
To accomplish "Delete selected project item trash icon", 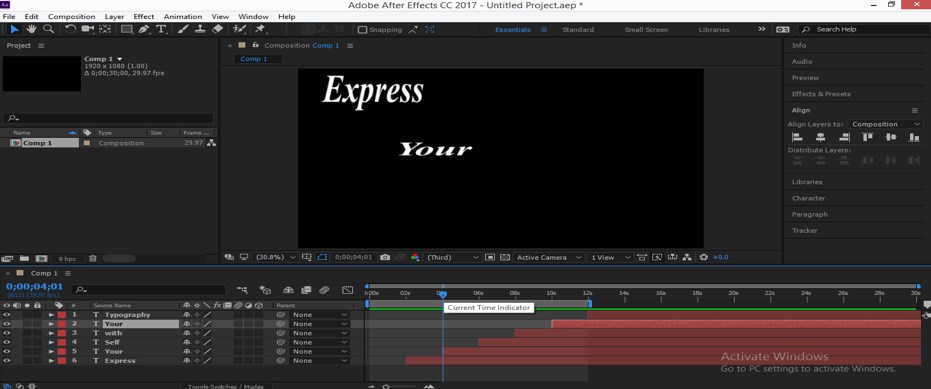I will pos(93,258).
